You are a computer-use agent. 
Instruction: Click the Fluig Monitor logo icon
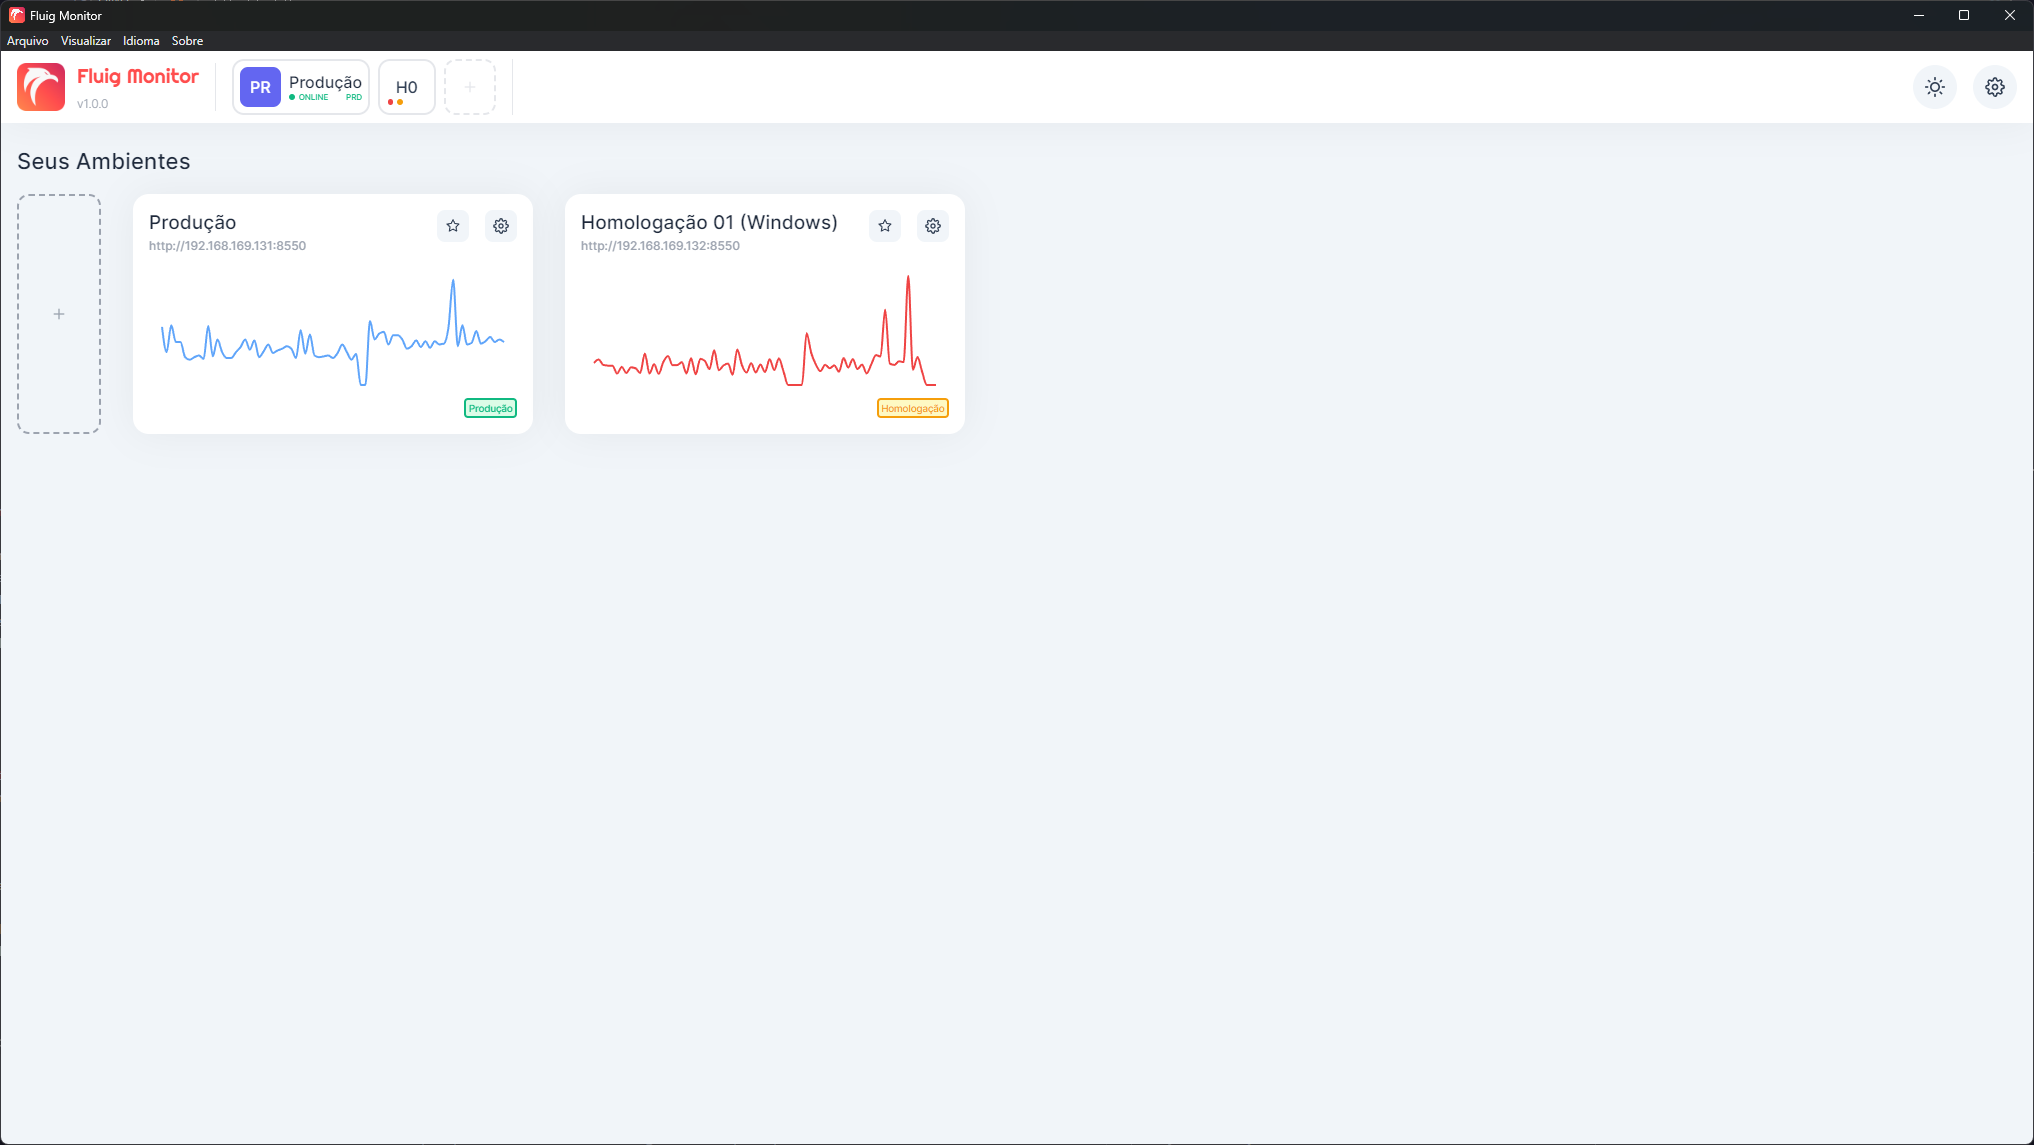41,87
